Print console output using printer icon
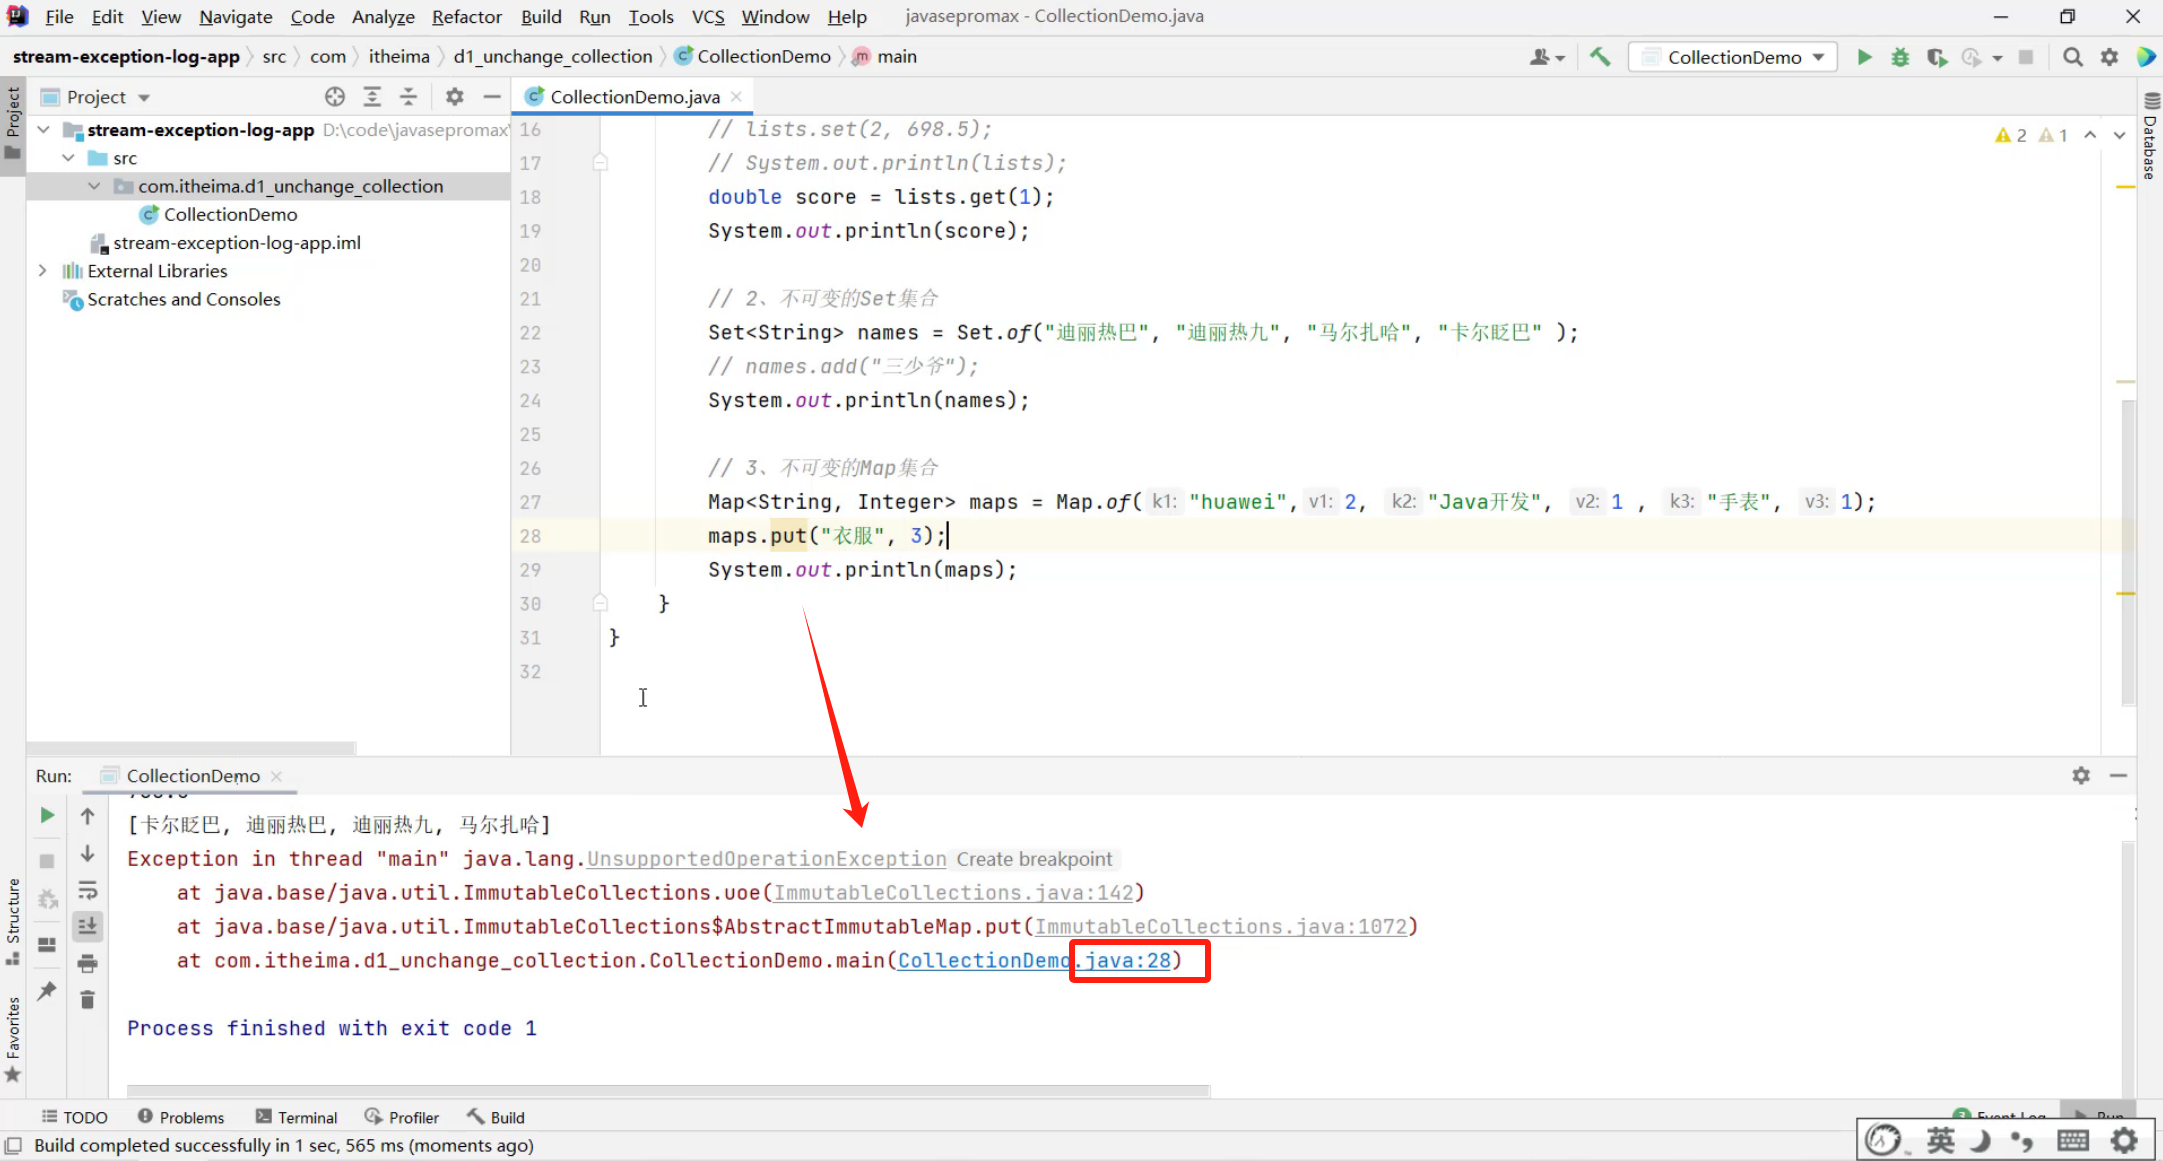The height and width of the screenshot is (1161, 2163). point(88,963)
